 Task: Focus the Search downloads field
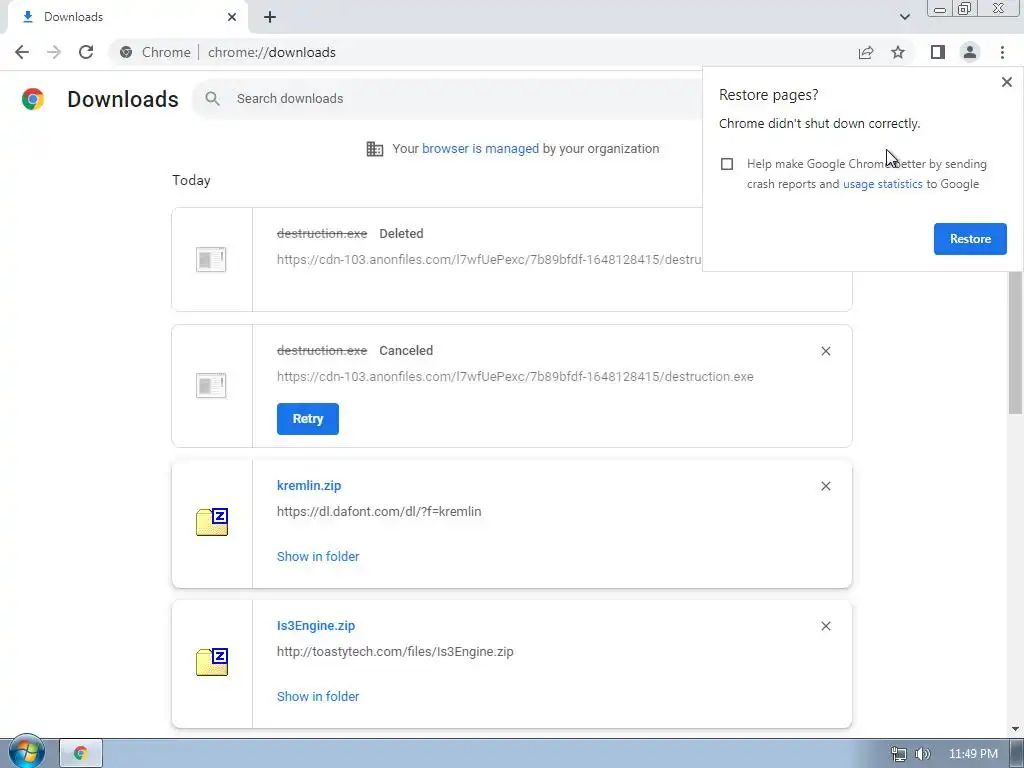(x=447, y=99)
